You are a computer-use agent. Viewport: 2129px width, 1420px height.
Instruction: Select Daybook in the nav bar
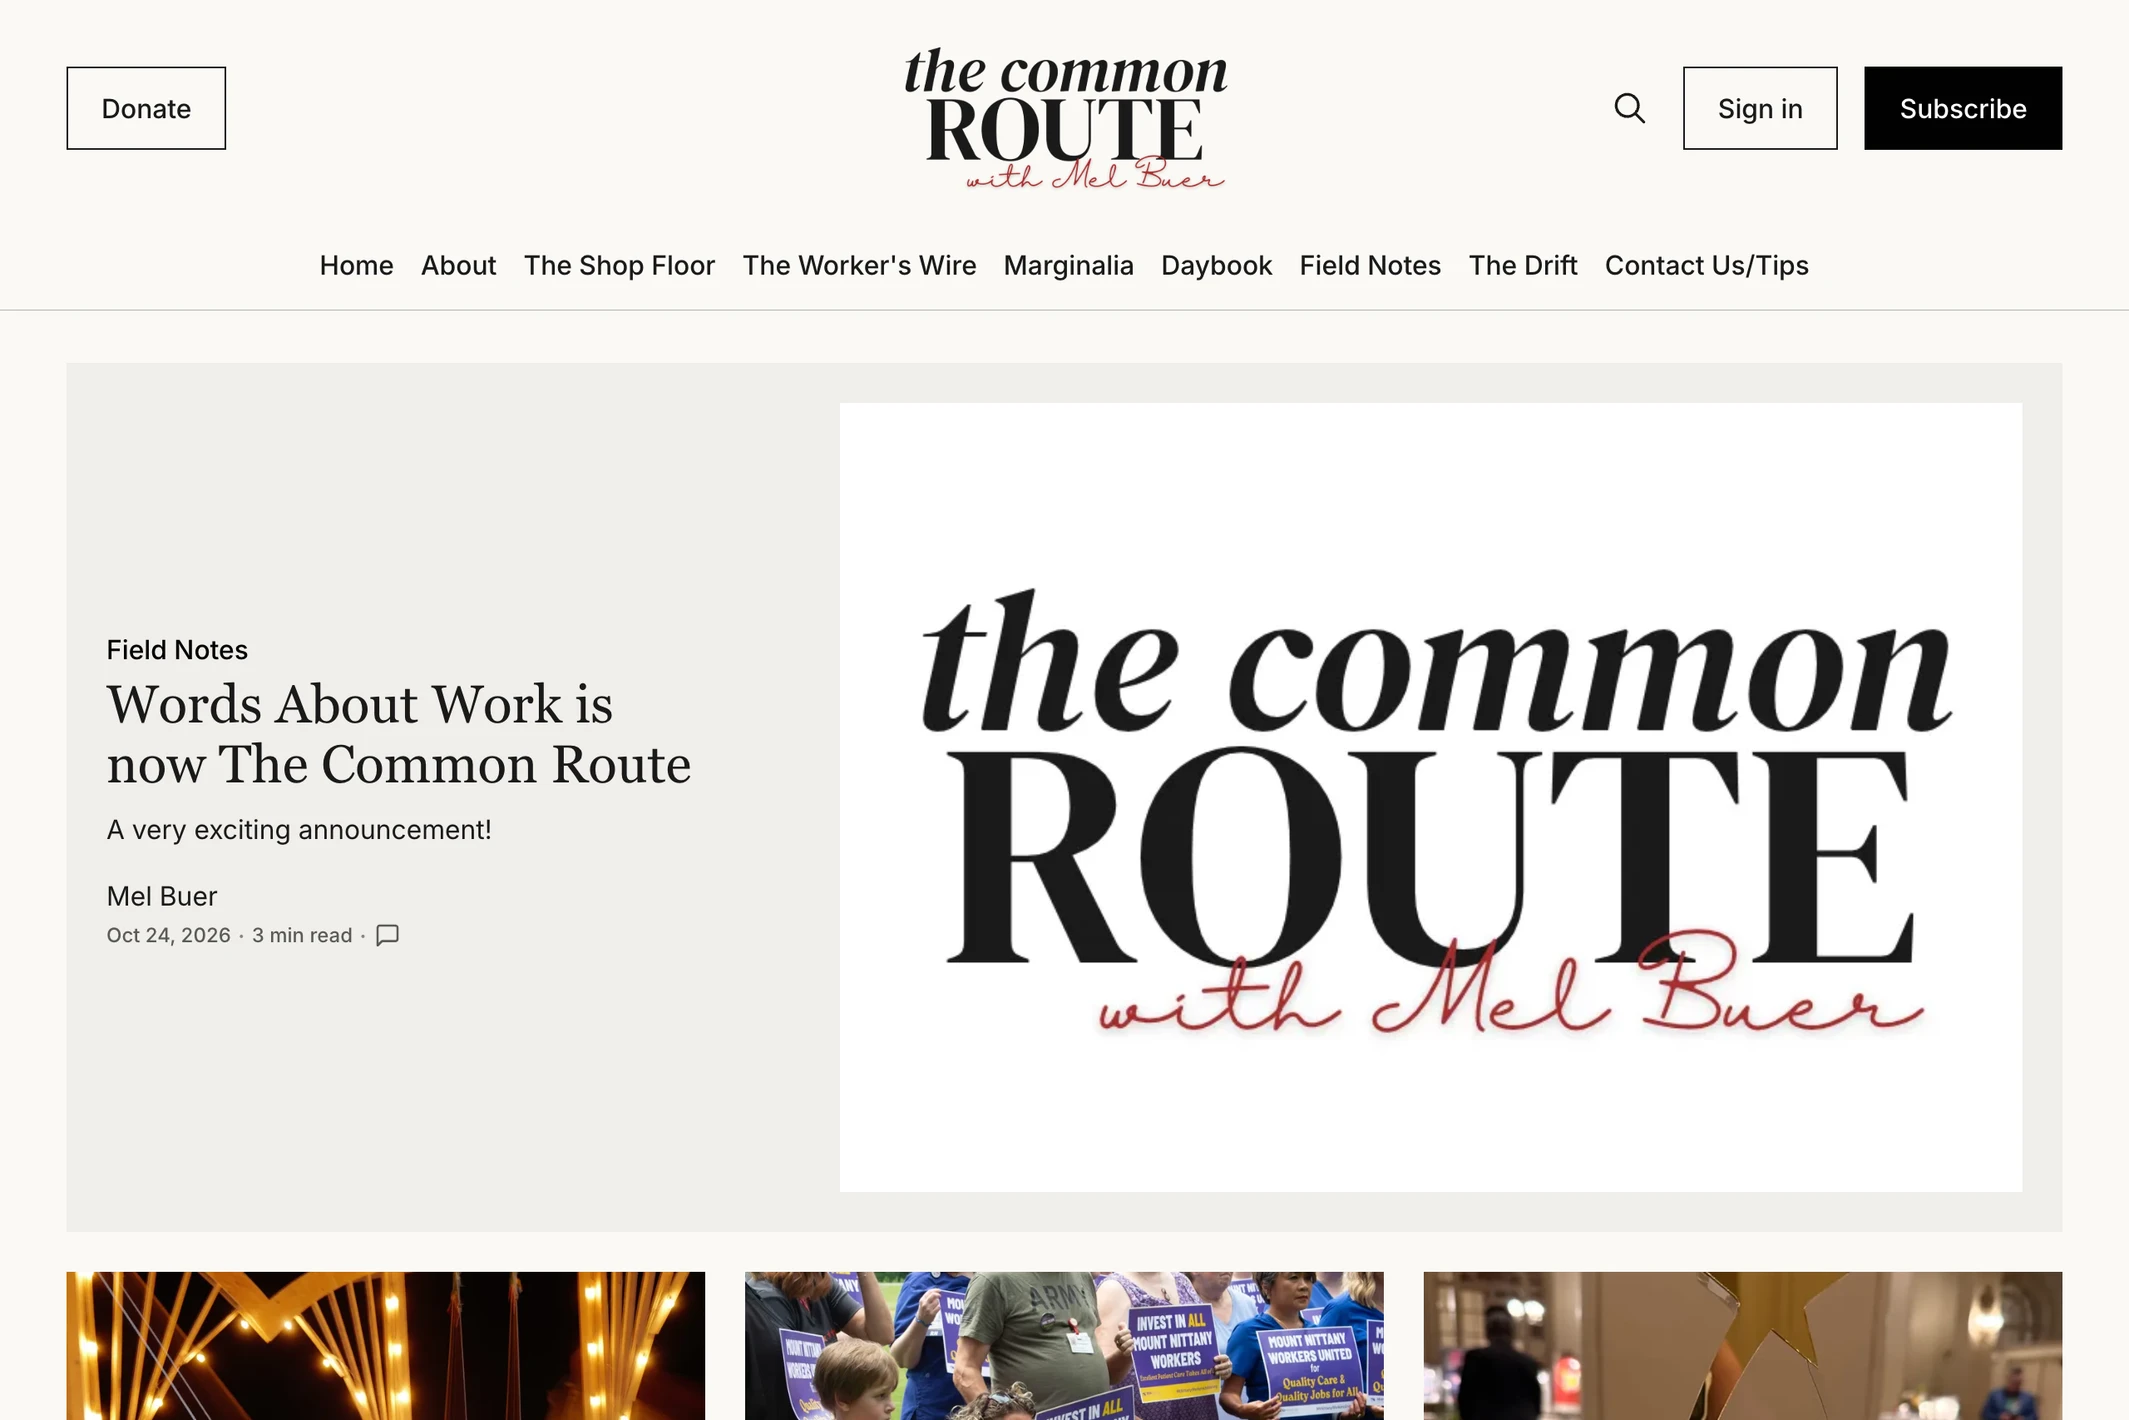tap(1216, 265)
